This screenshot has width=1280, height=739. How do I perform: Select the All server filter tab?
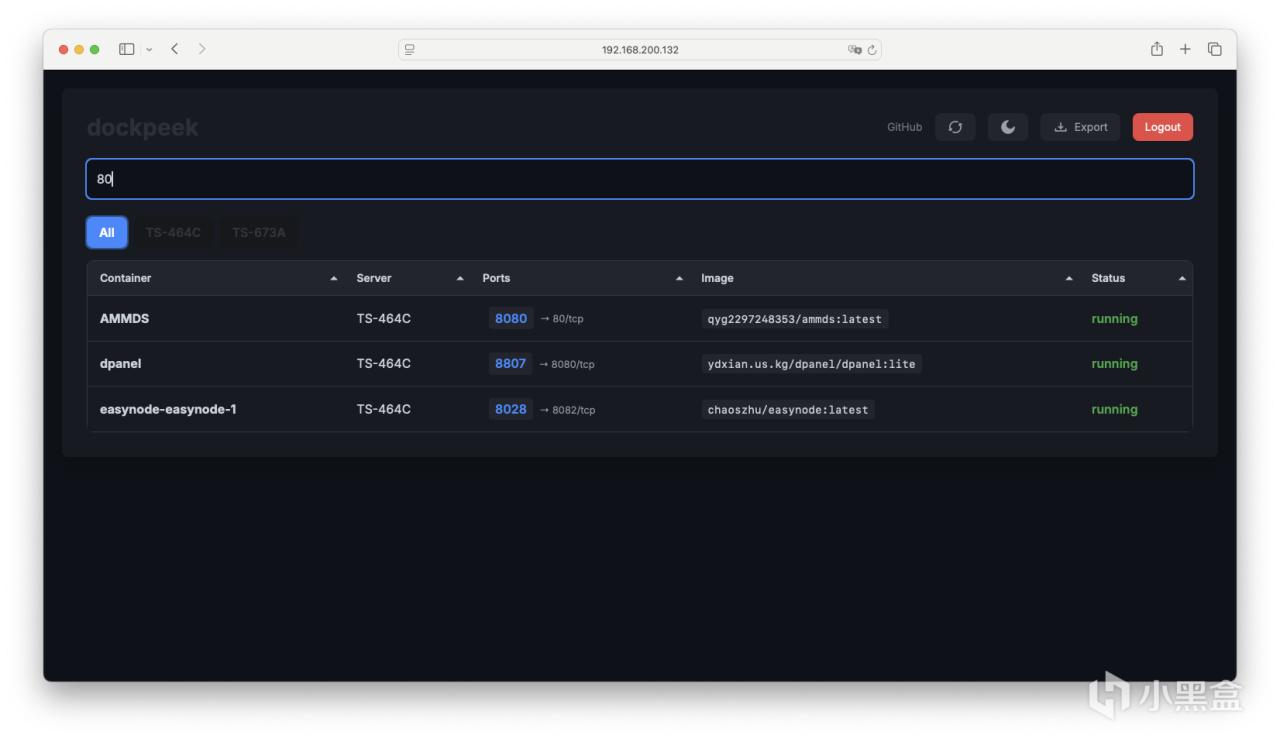point(107,233)
